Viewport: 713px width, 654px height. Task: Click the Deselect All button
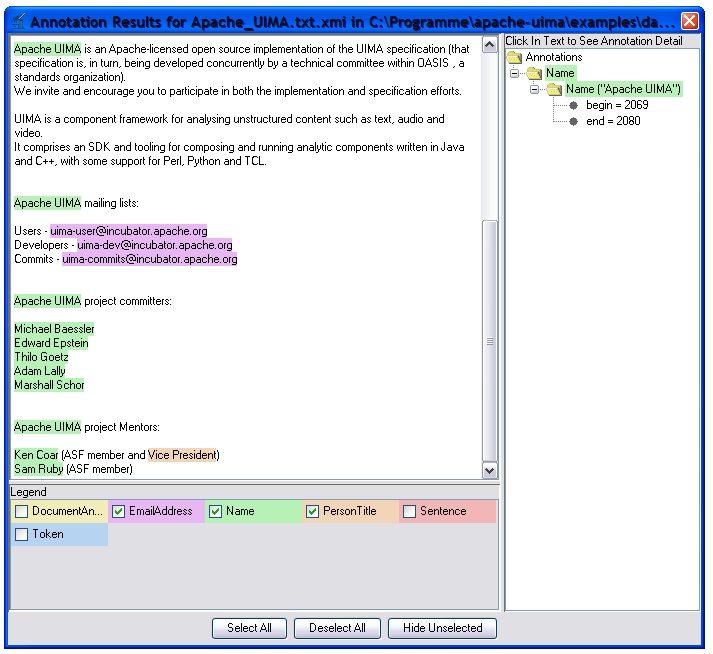(337, 628)
